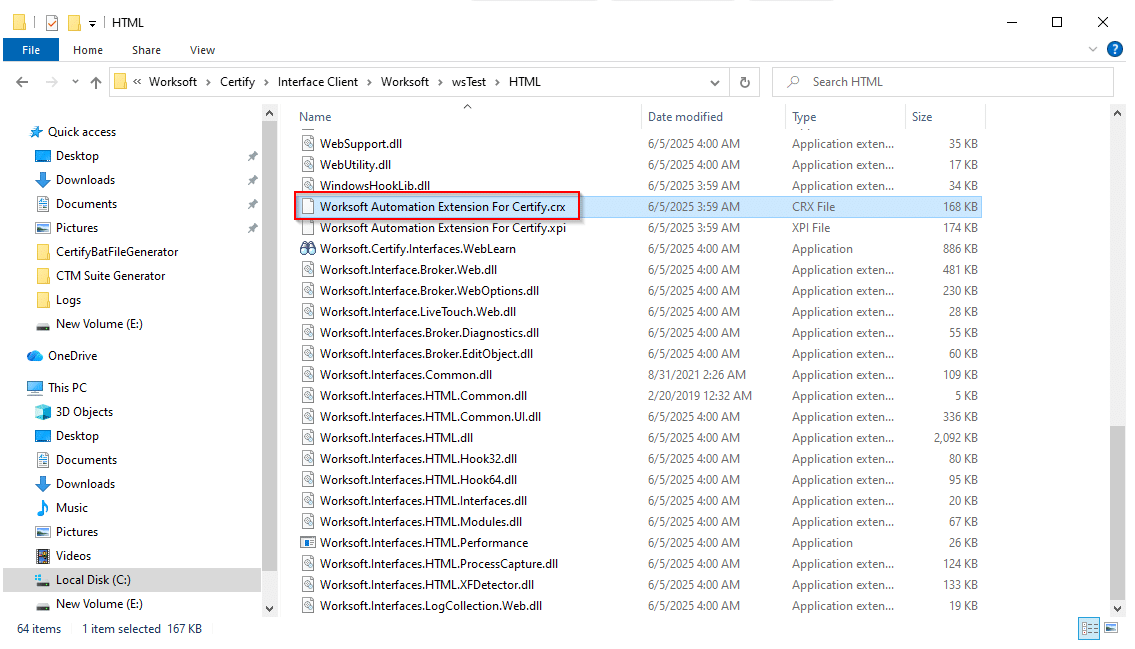This screenshot has width=1135, height=649.
Task: Navigate to Interface Client breadcrumb
Action: [318, 82]
